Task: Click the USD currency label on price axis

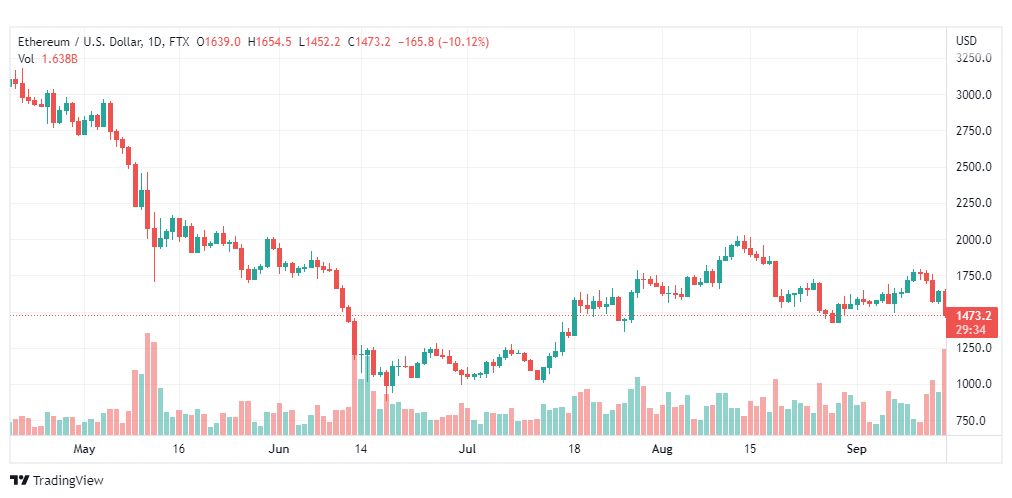Action: click(966, 41)
